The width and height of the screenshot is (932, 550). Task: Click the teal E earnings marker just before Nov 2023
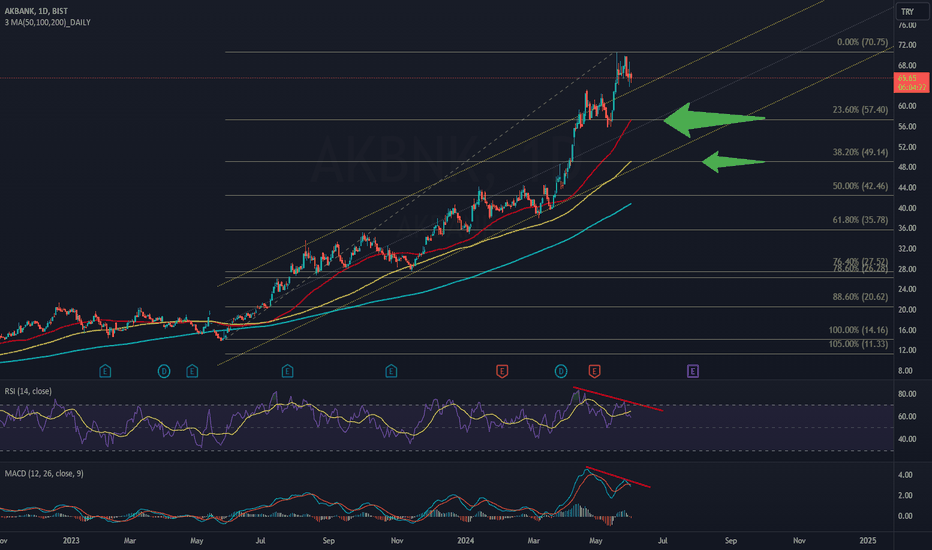(x=391, y=372)
